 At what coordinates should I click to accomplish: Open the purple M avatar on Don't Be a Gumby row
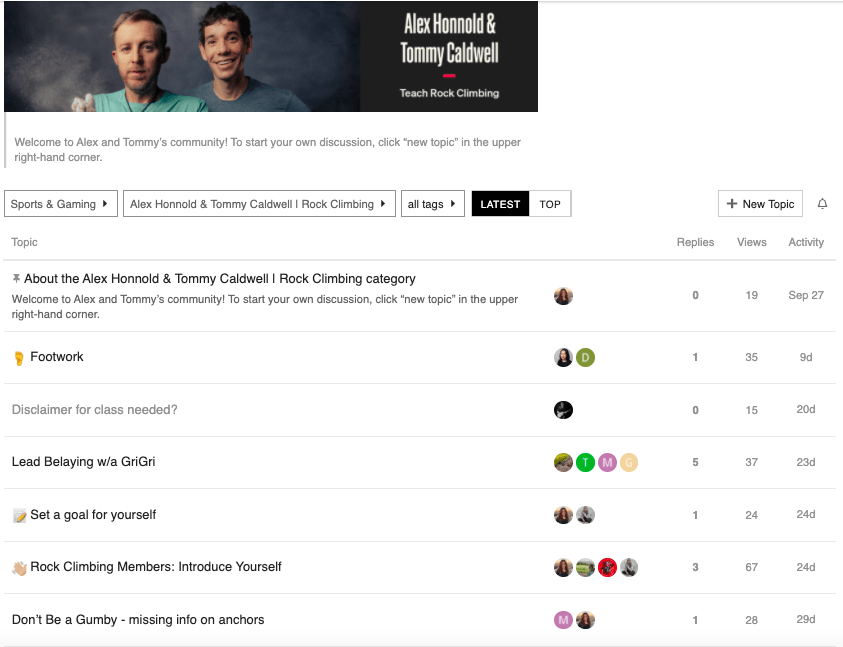563,620
